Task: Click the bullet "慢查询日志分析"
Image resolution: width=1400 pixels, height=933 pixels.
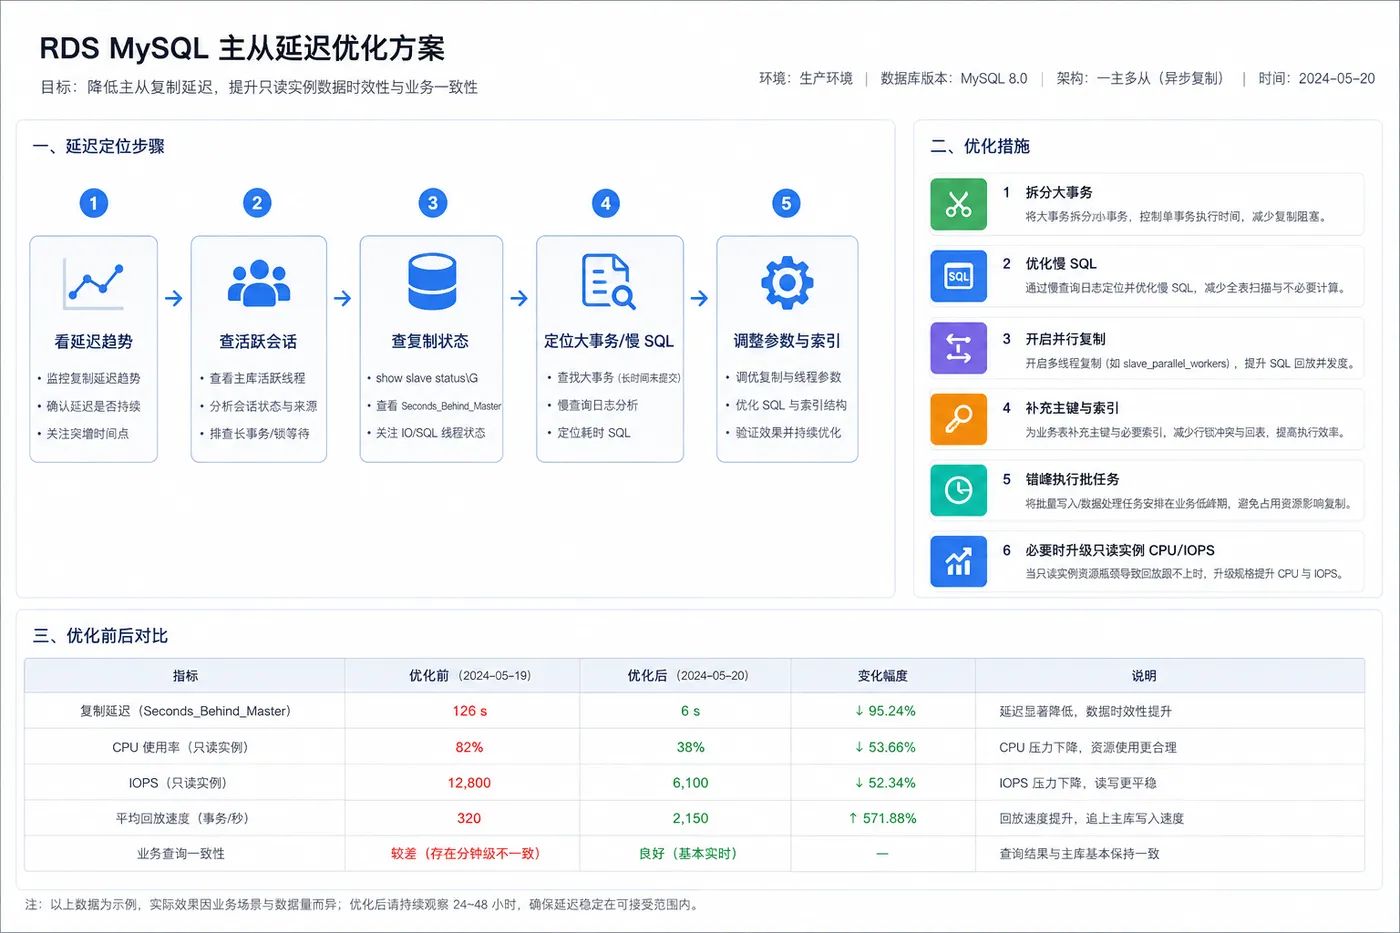Action: click(x=597, y=405)
